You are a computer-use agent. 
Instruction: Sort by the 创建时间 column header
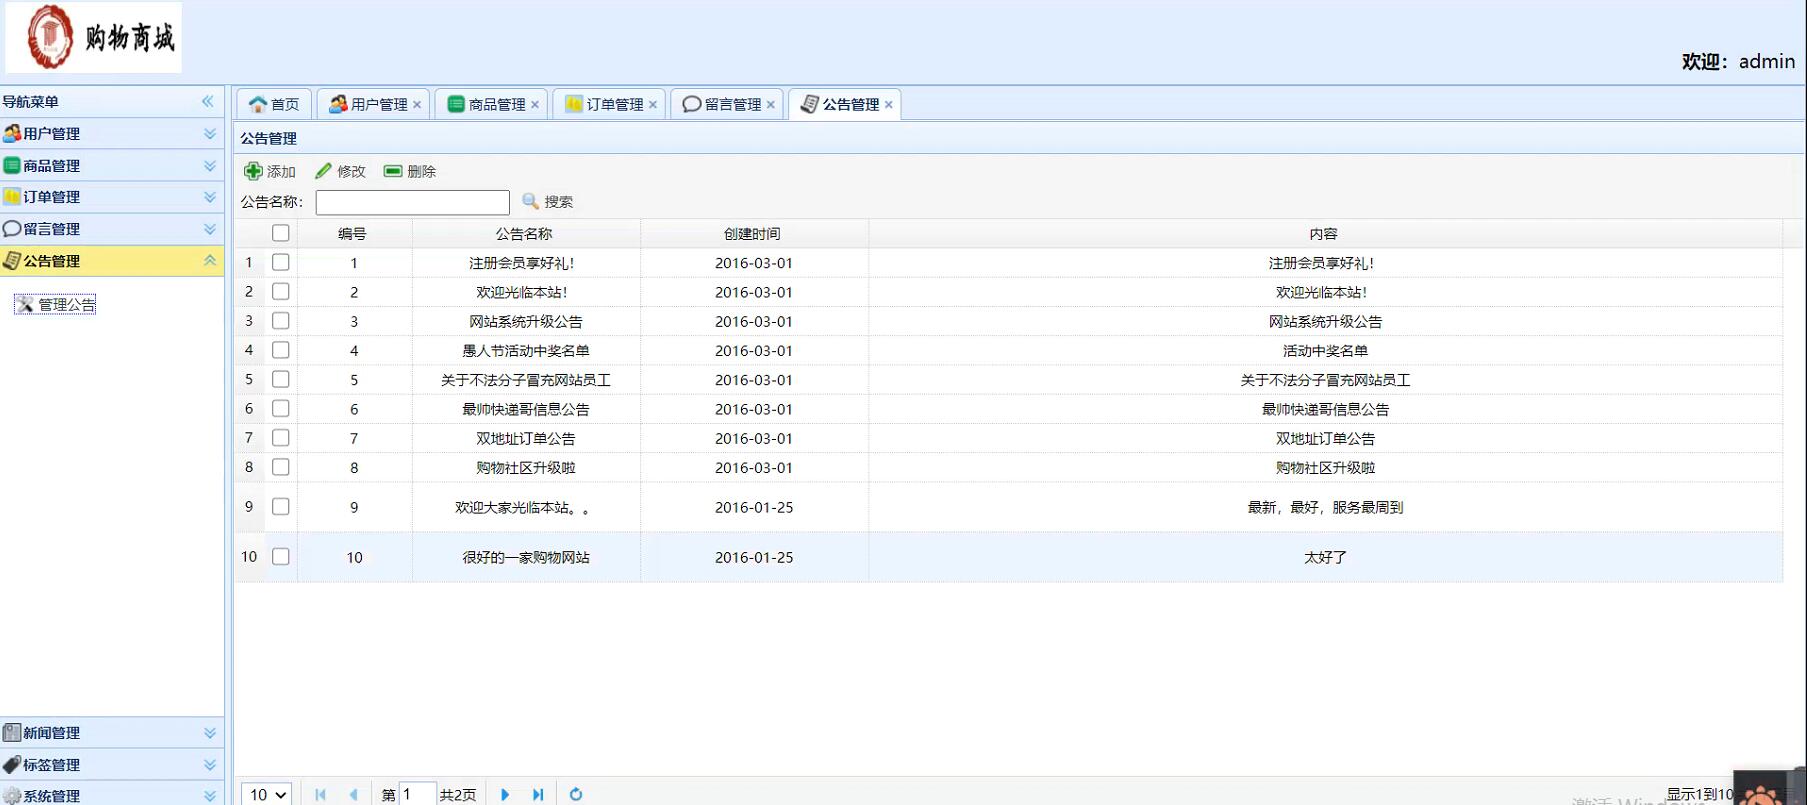point(752,233)
